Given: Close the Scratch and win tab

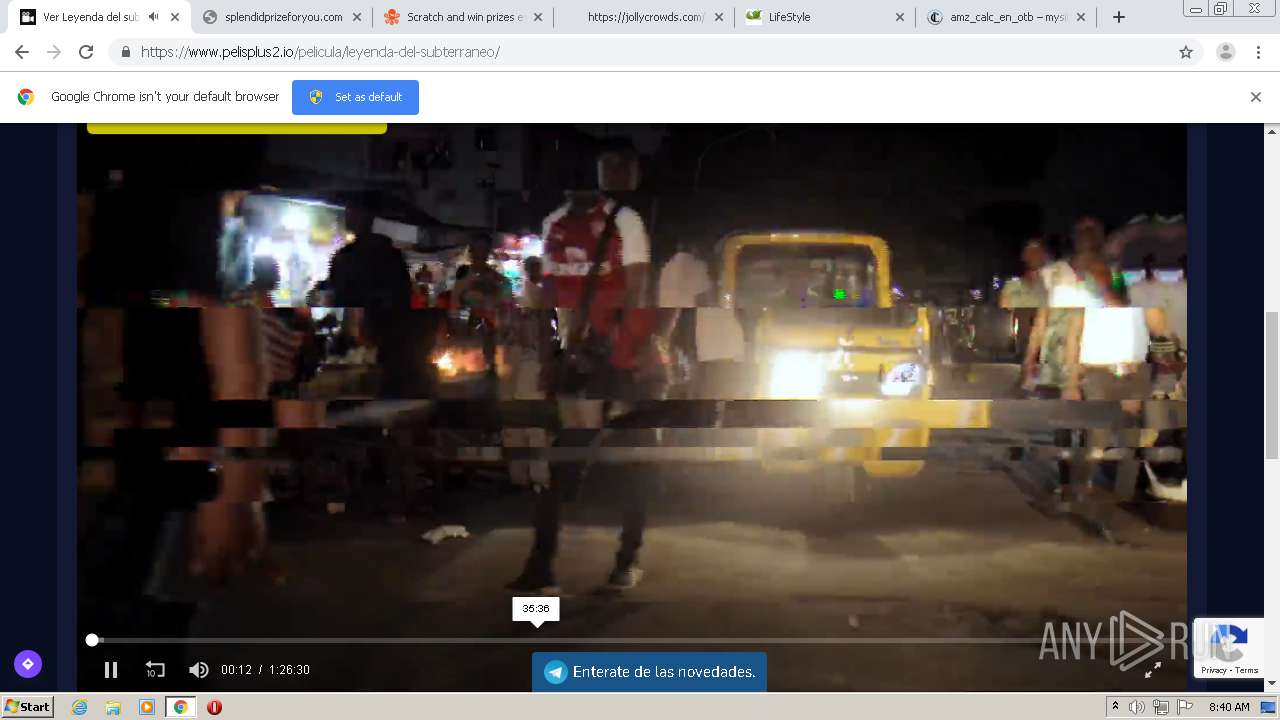Looking at the screenshot, I should [538, 17].
